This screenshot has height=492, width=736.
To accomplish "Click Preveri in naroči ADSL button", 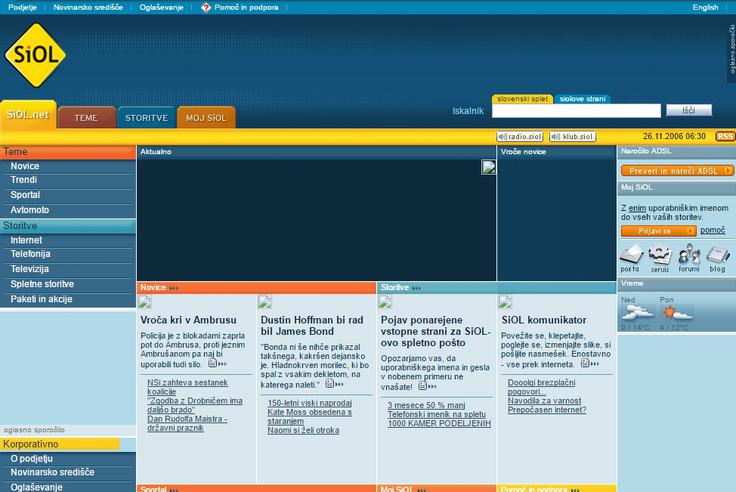I will [677, 171].
